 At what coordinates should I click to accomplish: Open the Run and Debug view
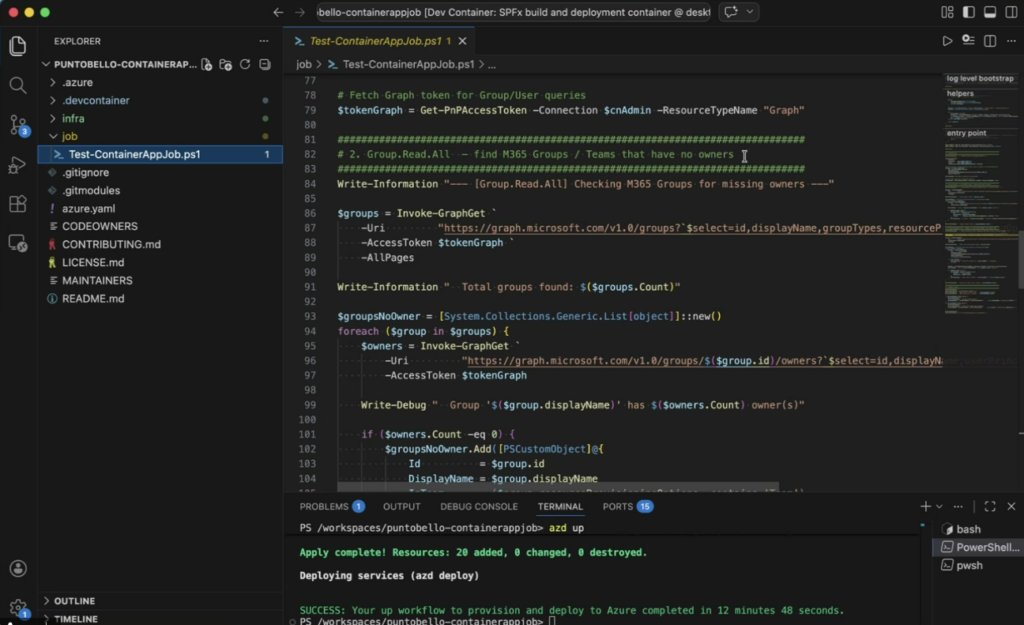tap(17, 165)
